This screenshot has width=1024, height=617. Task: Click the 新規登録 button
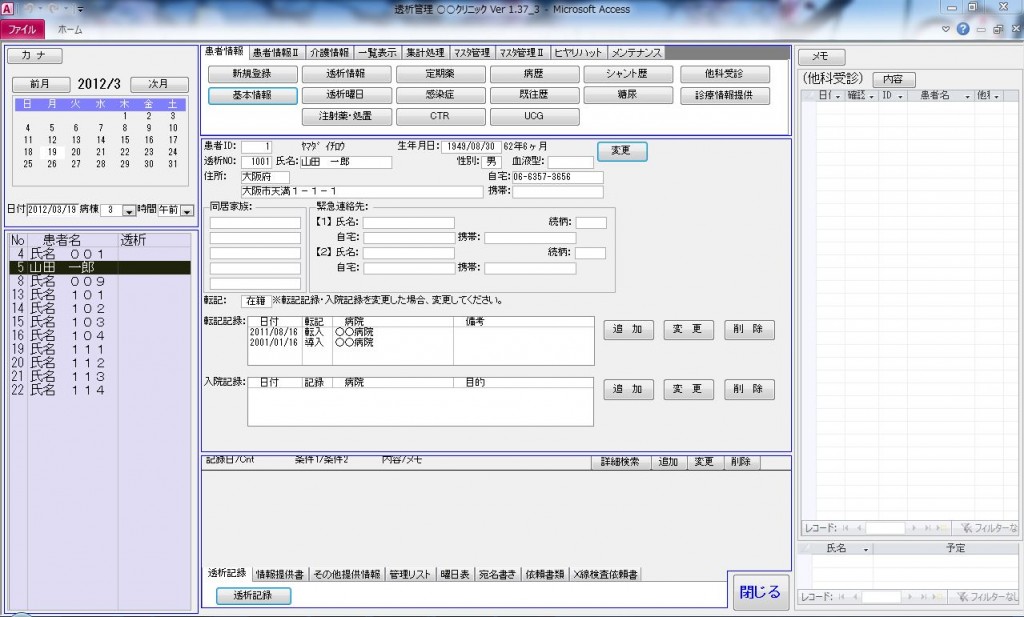pyautogui.click(x=253, y=74)
